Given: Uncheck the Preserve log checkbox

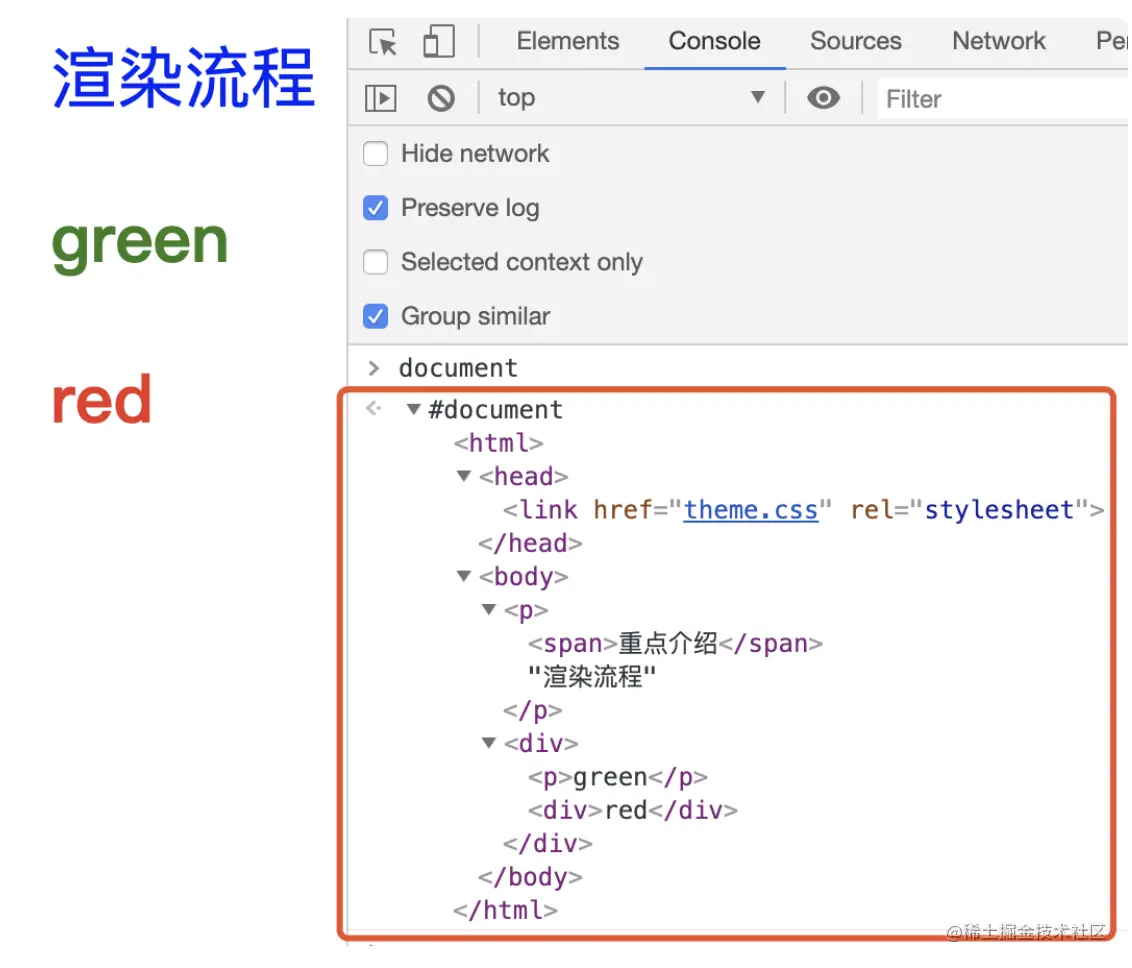Looking at the screenshot, I should pos(375,208).
